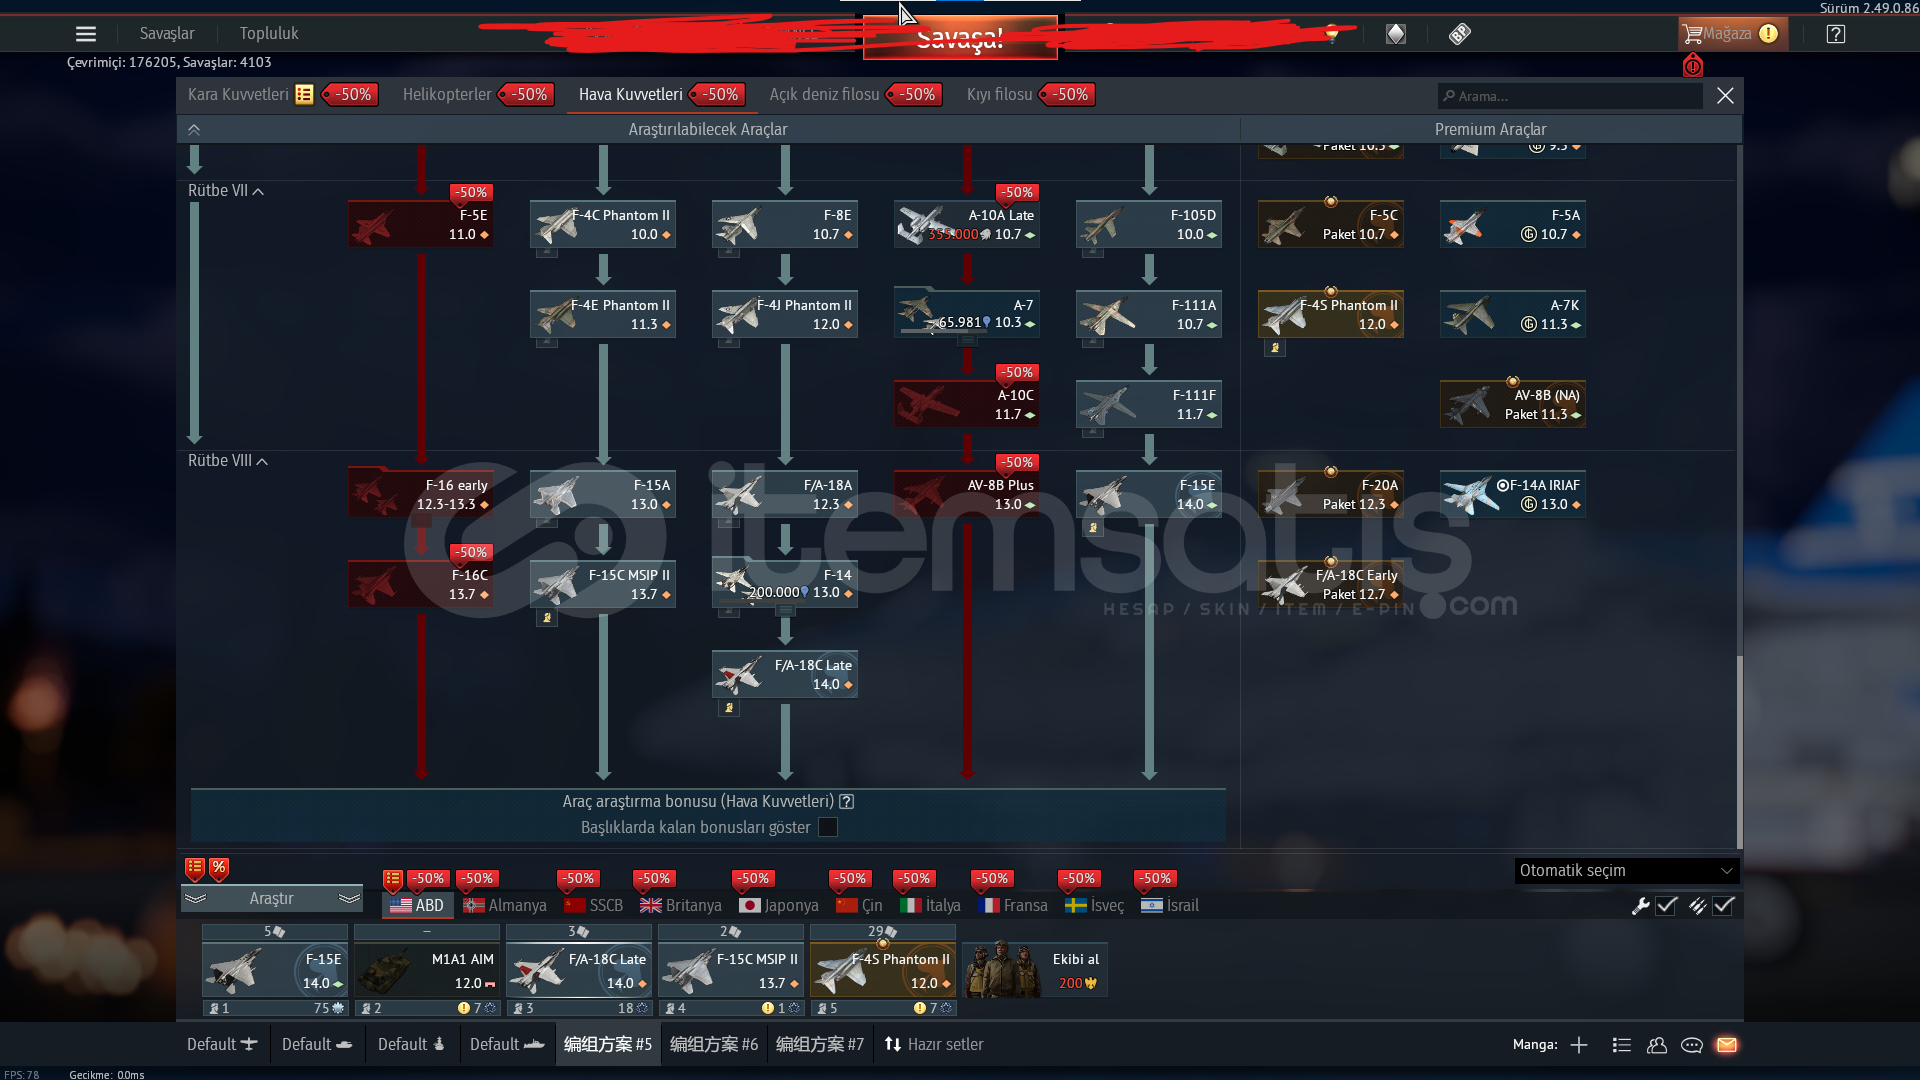This screenshot has height=1080, width=1920.
Task: Toggle the automatic repair wrench checkbox
Action: pos(1666,906)
